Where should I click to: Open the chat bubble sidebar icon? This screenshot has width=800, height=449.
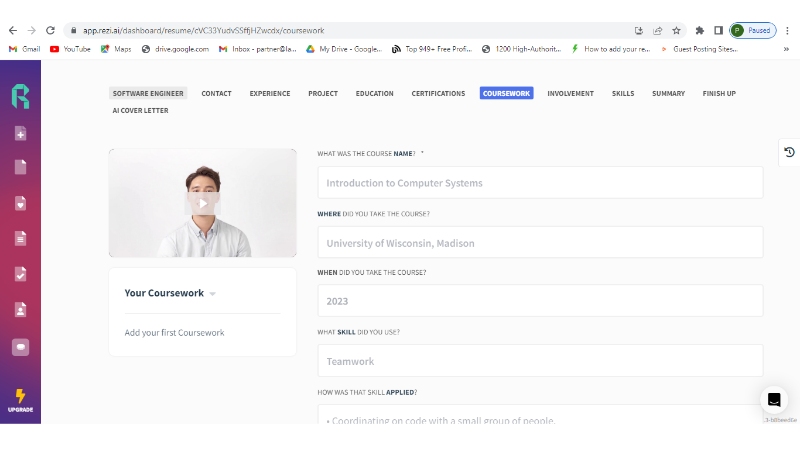point(20,347)
